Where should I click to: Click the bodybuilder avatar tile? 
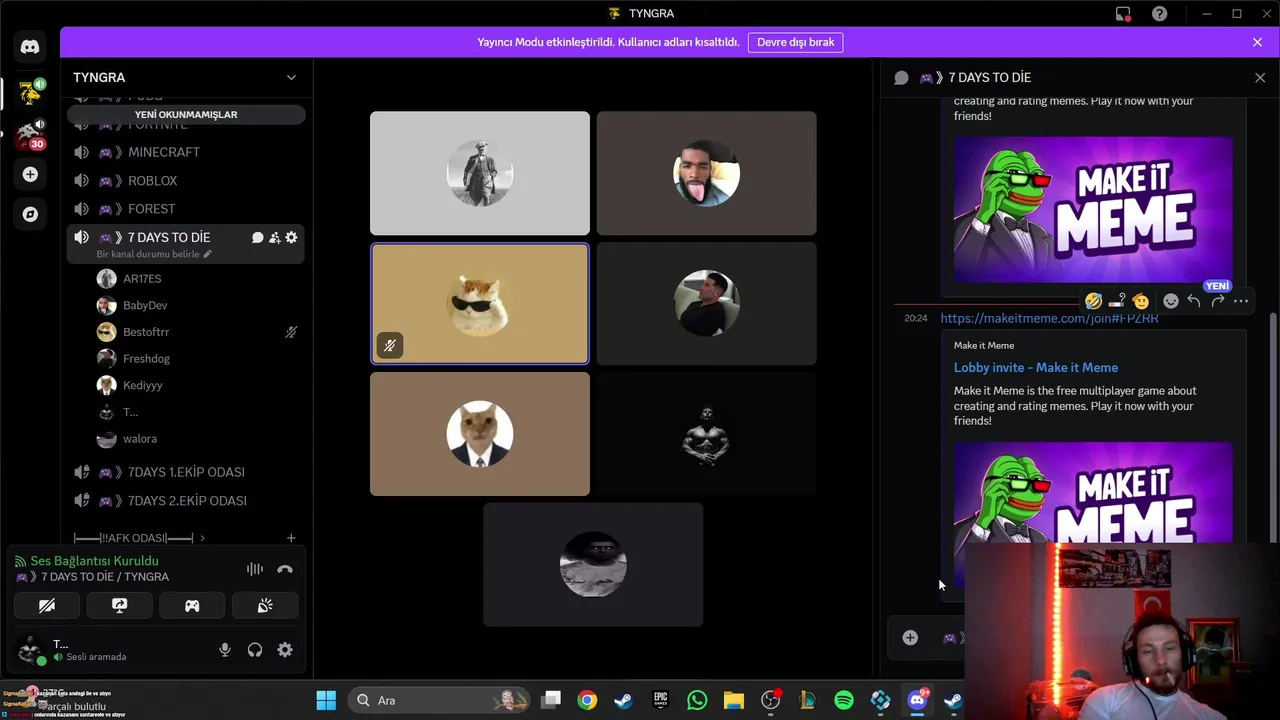click(706, 434)
